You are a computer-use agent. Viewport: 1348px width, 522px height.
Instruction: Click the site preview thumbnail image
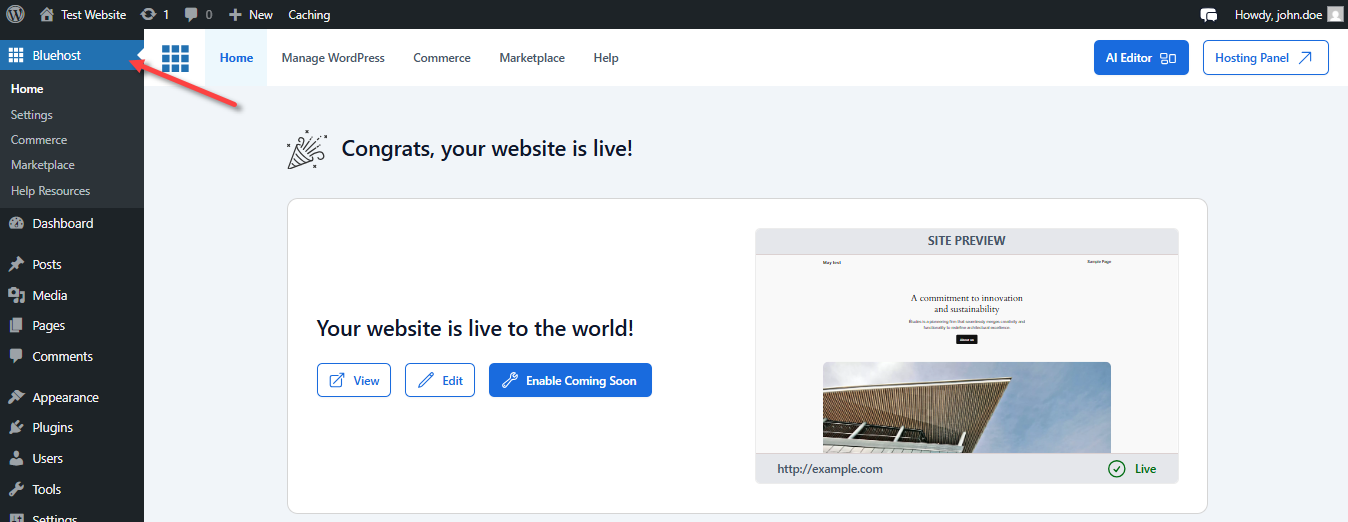coord(967,354)
